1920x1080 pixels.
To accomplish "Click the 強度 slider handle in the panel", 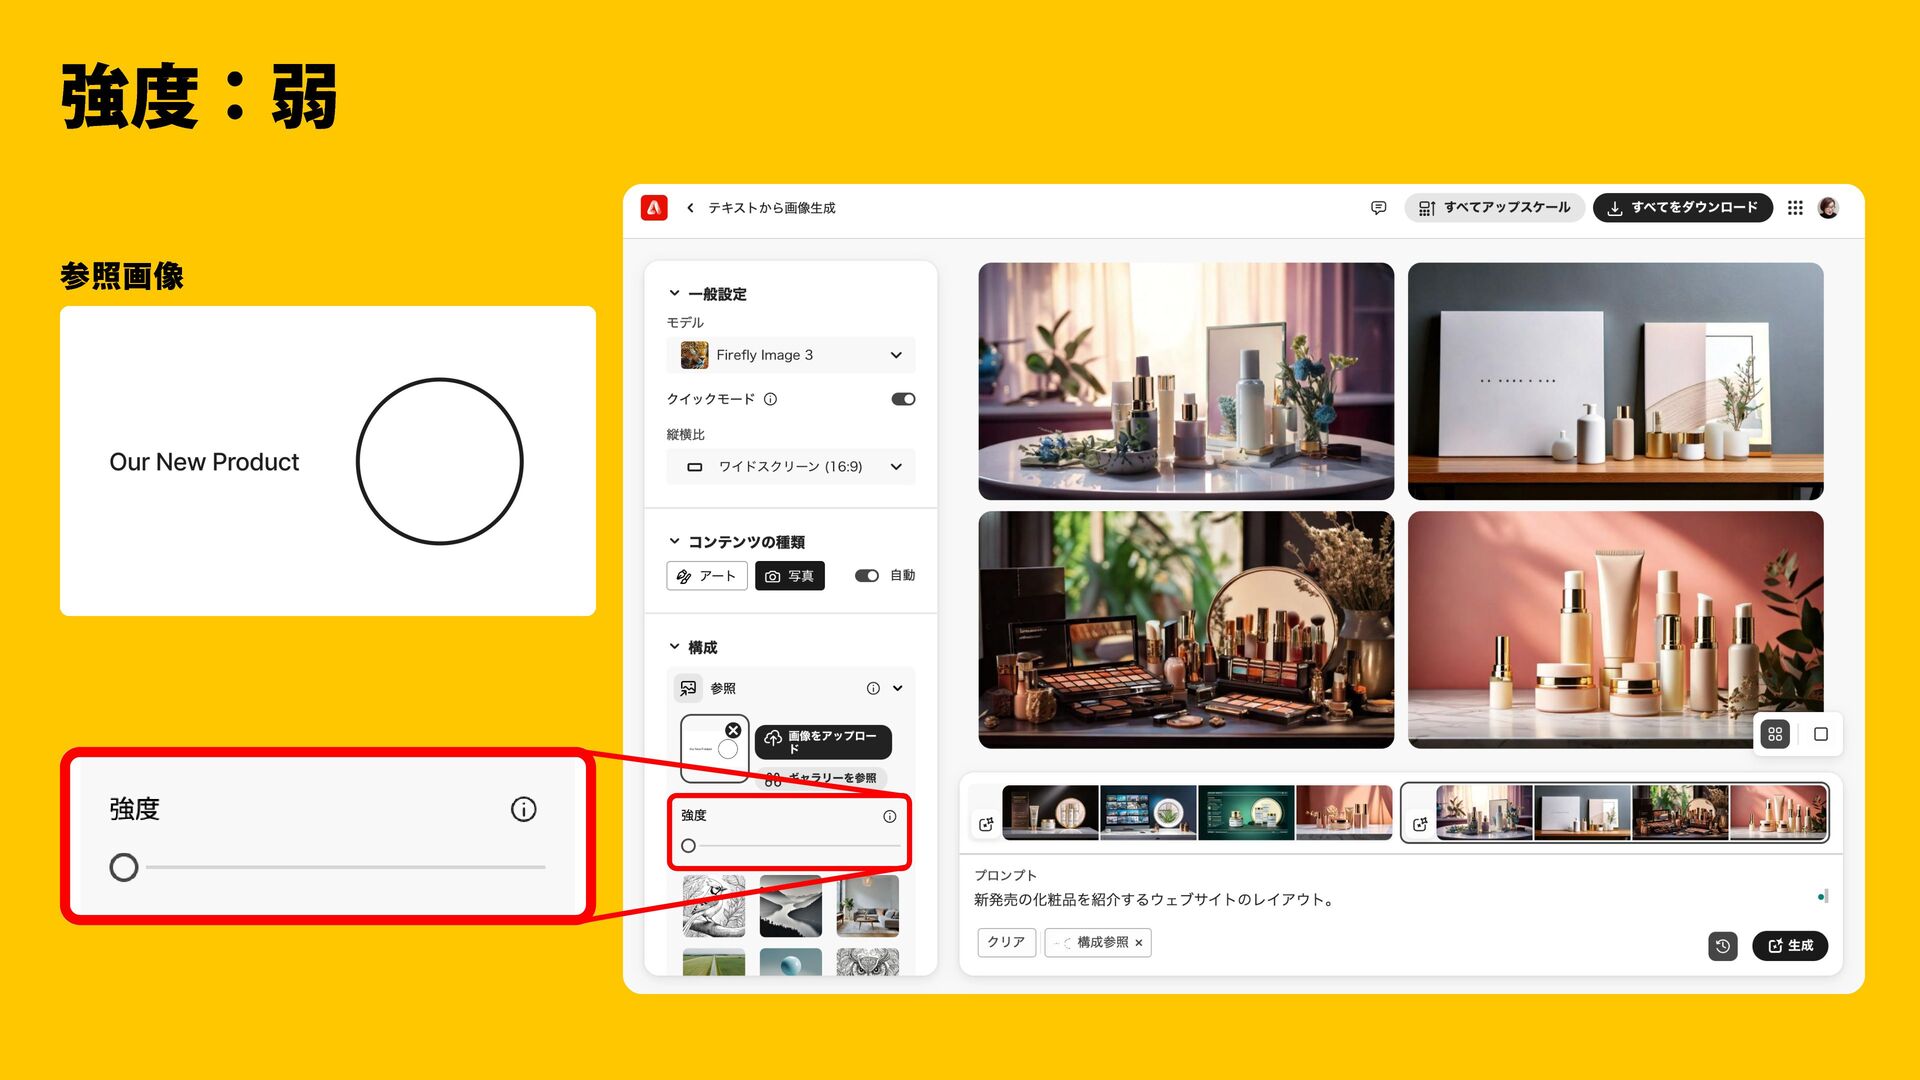I will point(688,846).
